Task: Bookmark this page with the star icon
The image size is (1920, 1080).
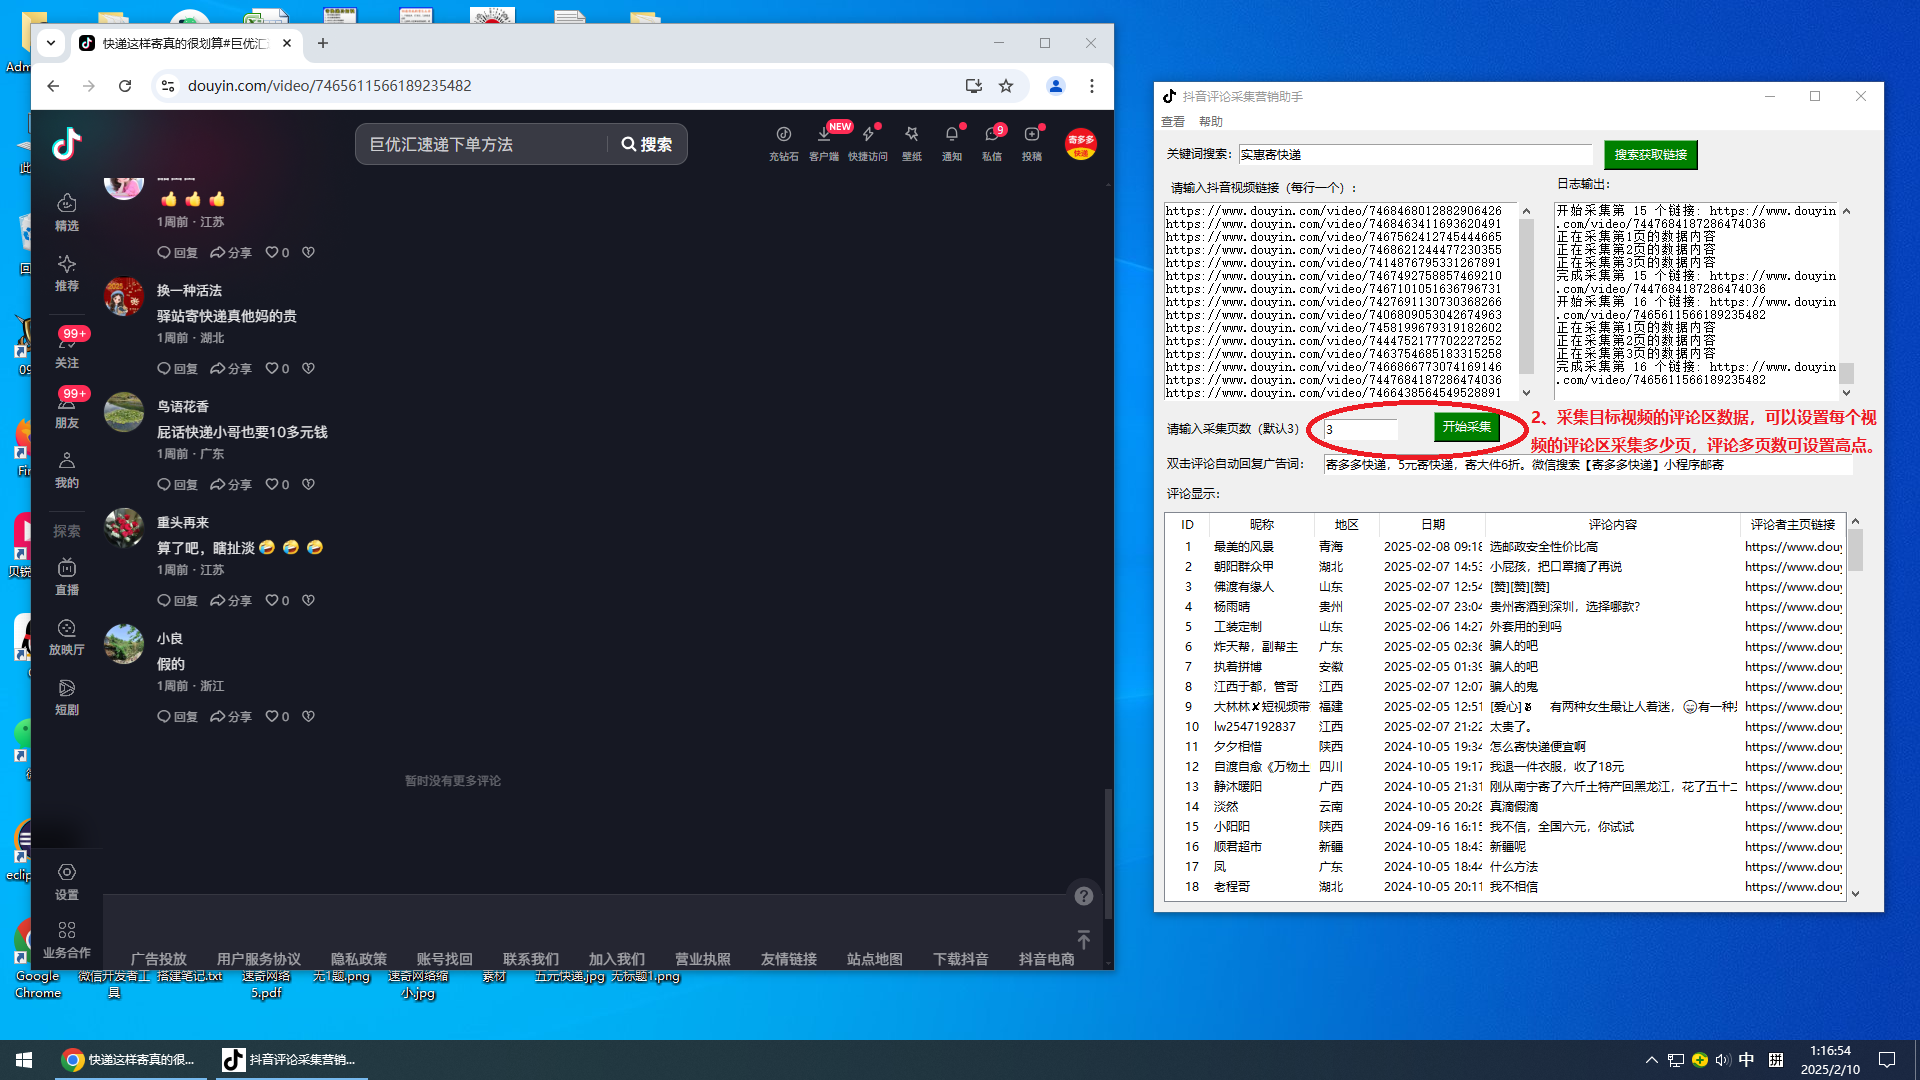Action: pyautogui.click(x=1006, y=86)
